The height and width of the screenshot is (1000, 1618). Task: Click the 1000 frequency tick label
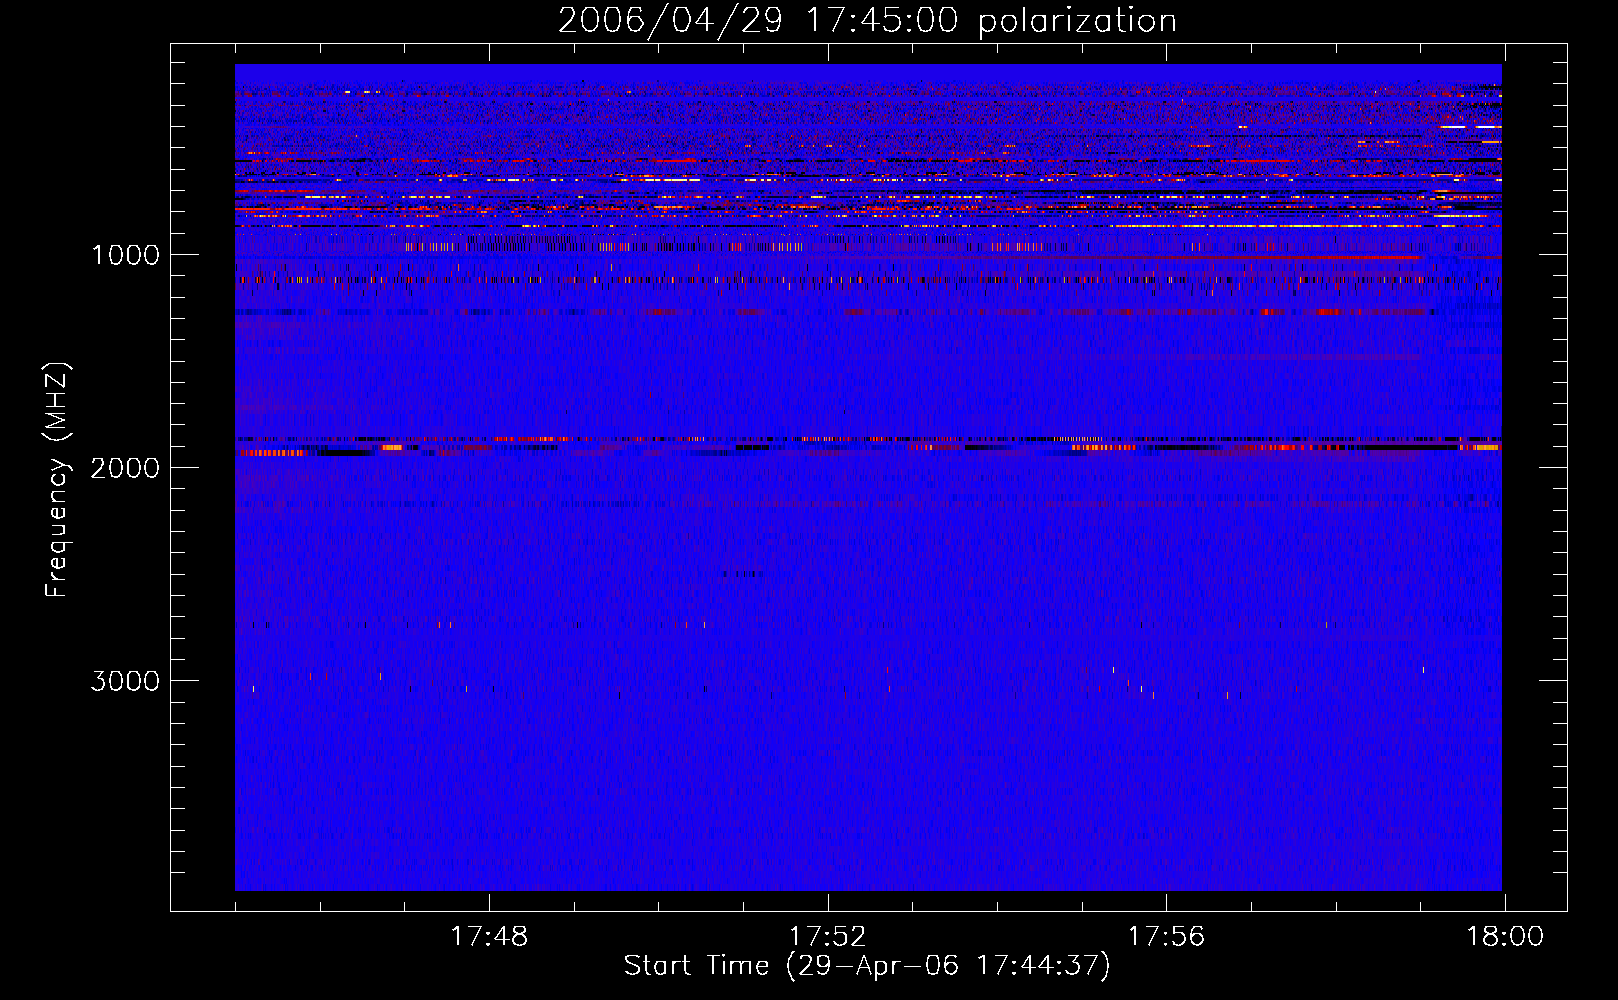[125, 255]
